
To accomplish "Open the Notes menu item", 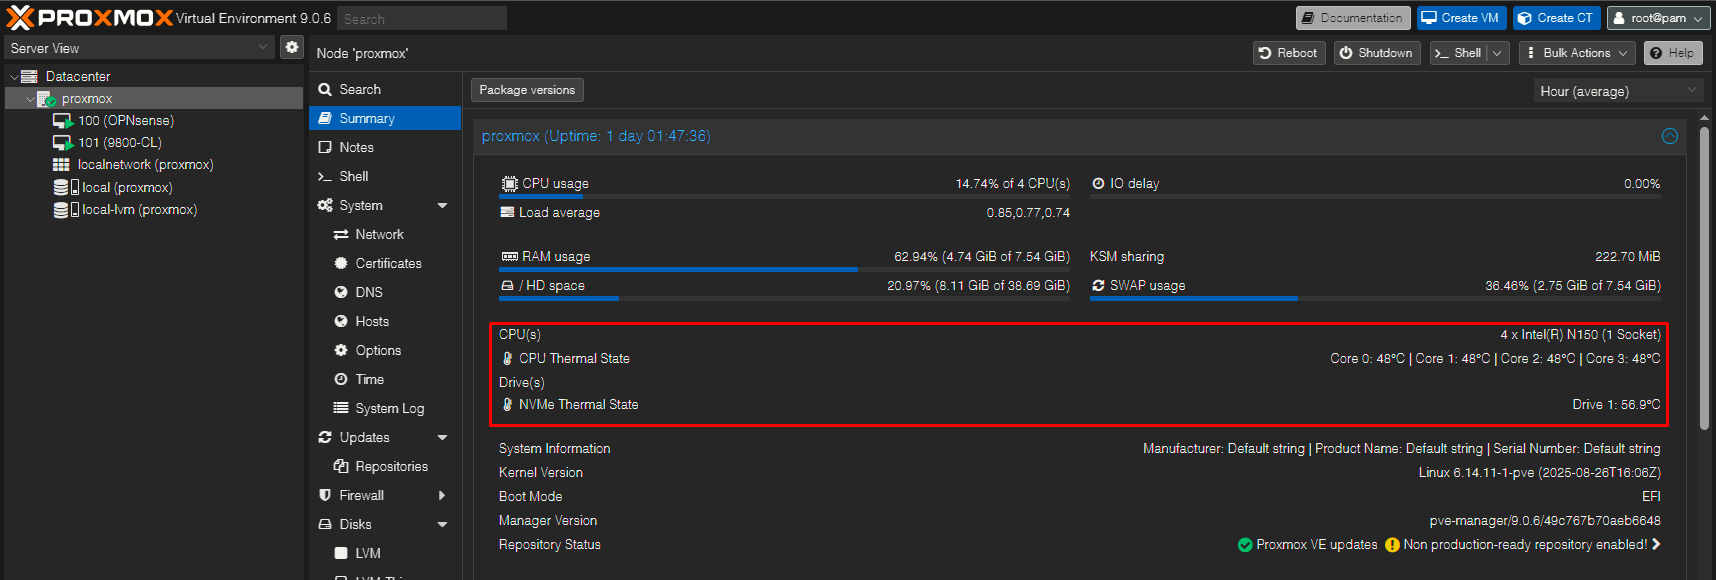I will click(x=385, y=147).
